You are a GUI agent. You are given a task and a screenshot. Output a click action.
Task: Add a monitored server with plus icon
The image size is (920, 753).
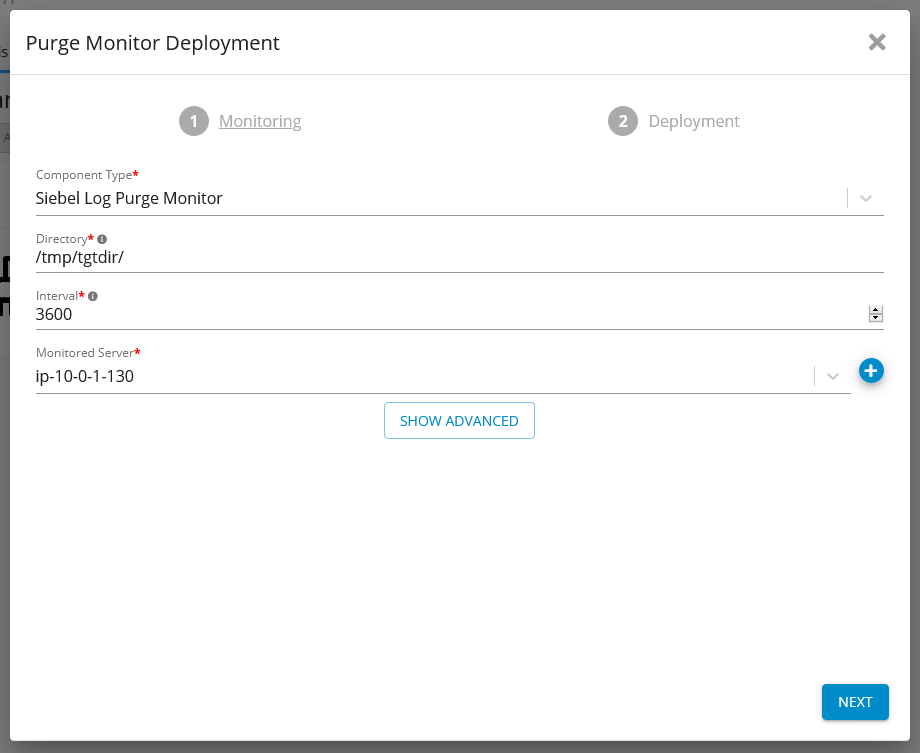(x=871, y=371)
